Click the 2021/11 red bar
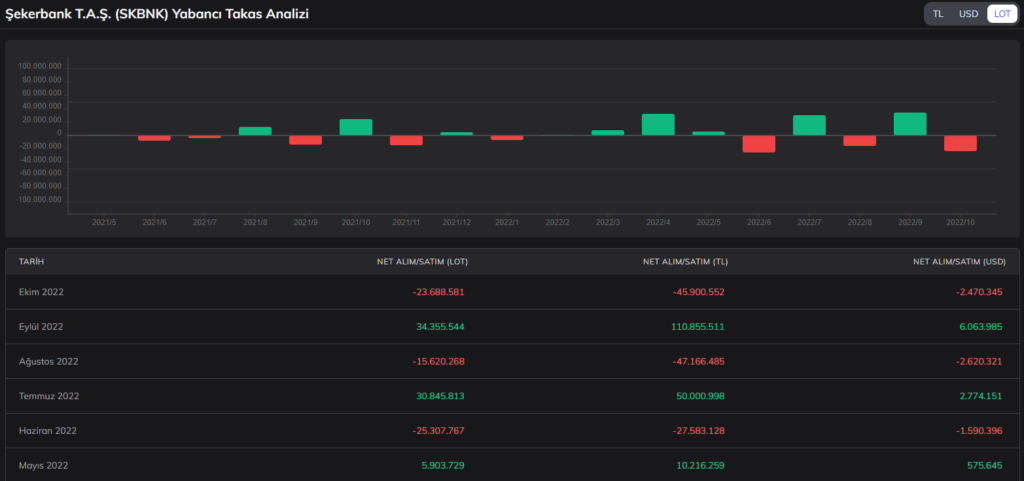Screen dimensions: 1024x481 click(406, 140)
